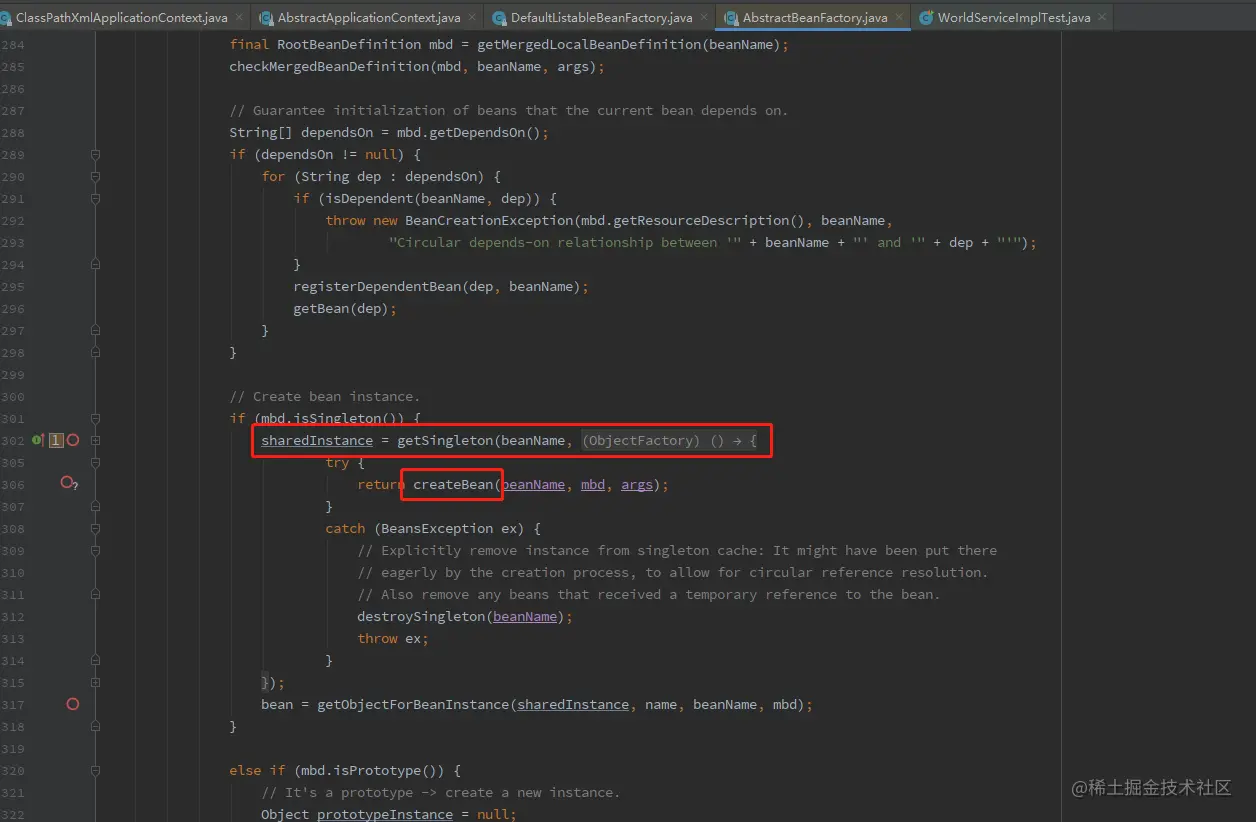The image size is (1256, 822).
Task: Click the fold end marker at line 314
Action: 95,660
